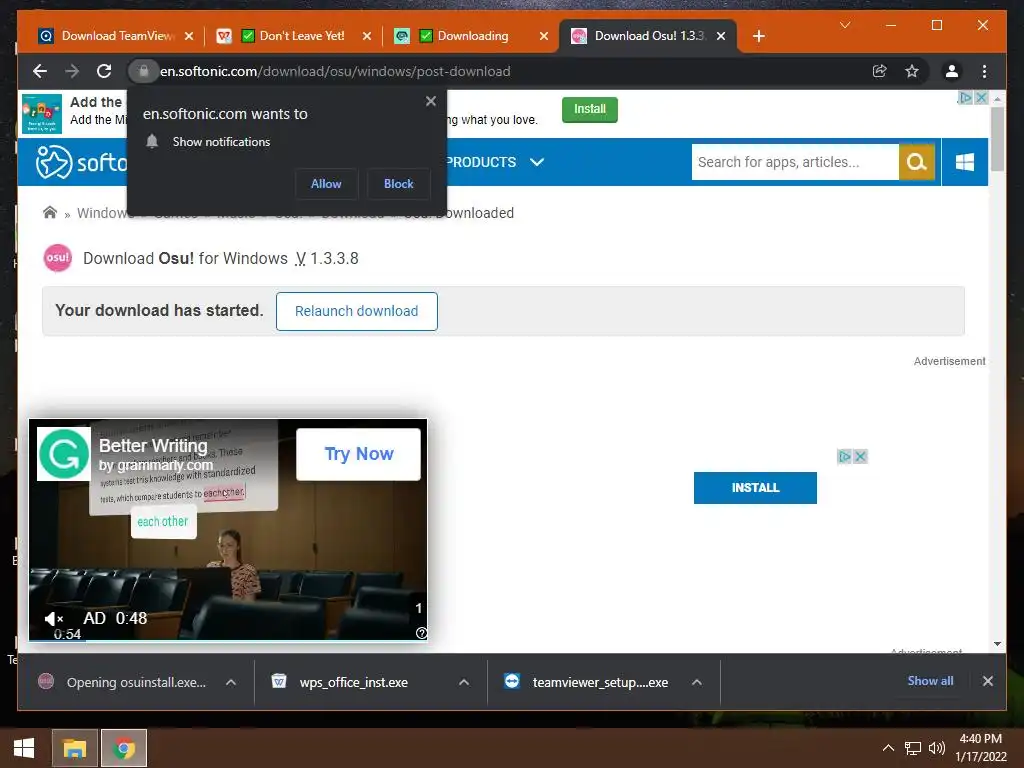Click Try Now on Grammarly ad
Viewport: 1024px width, 768px height.
(x=359, y=454)
